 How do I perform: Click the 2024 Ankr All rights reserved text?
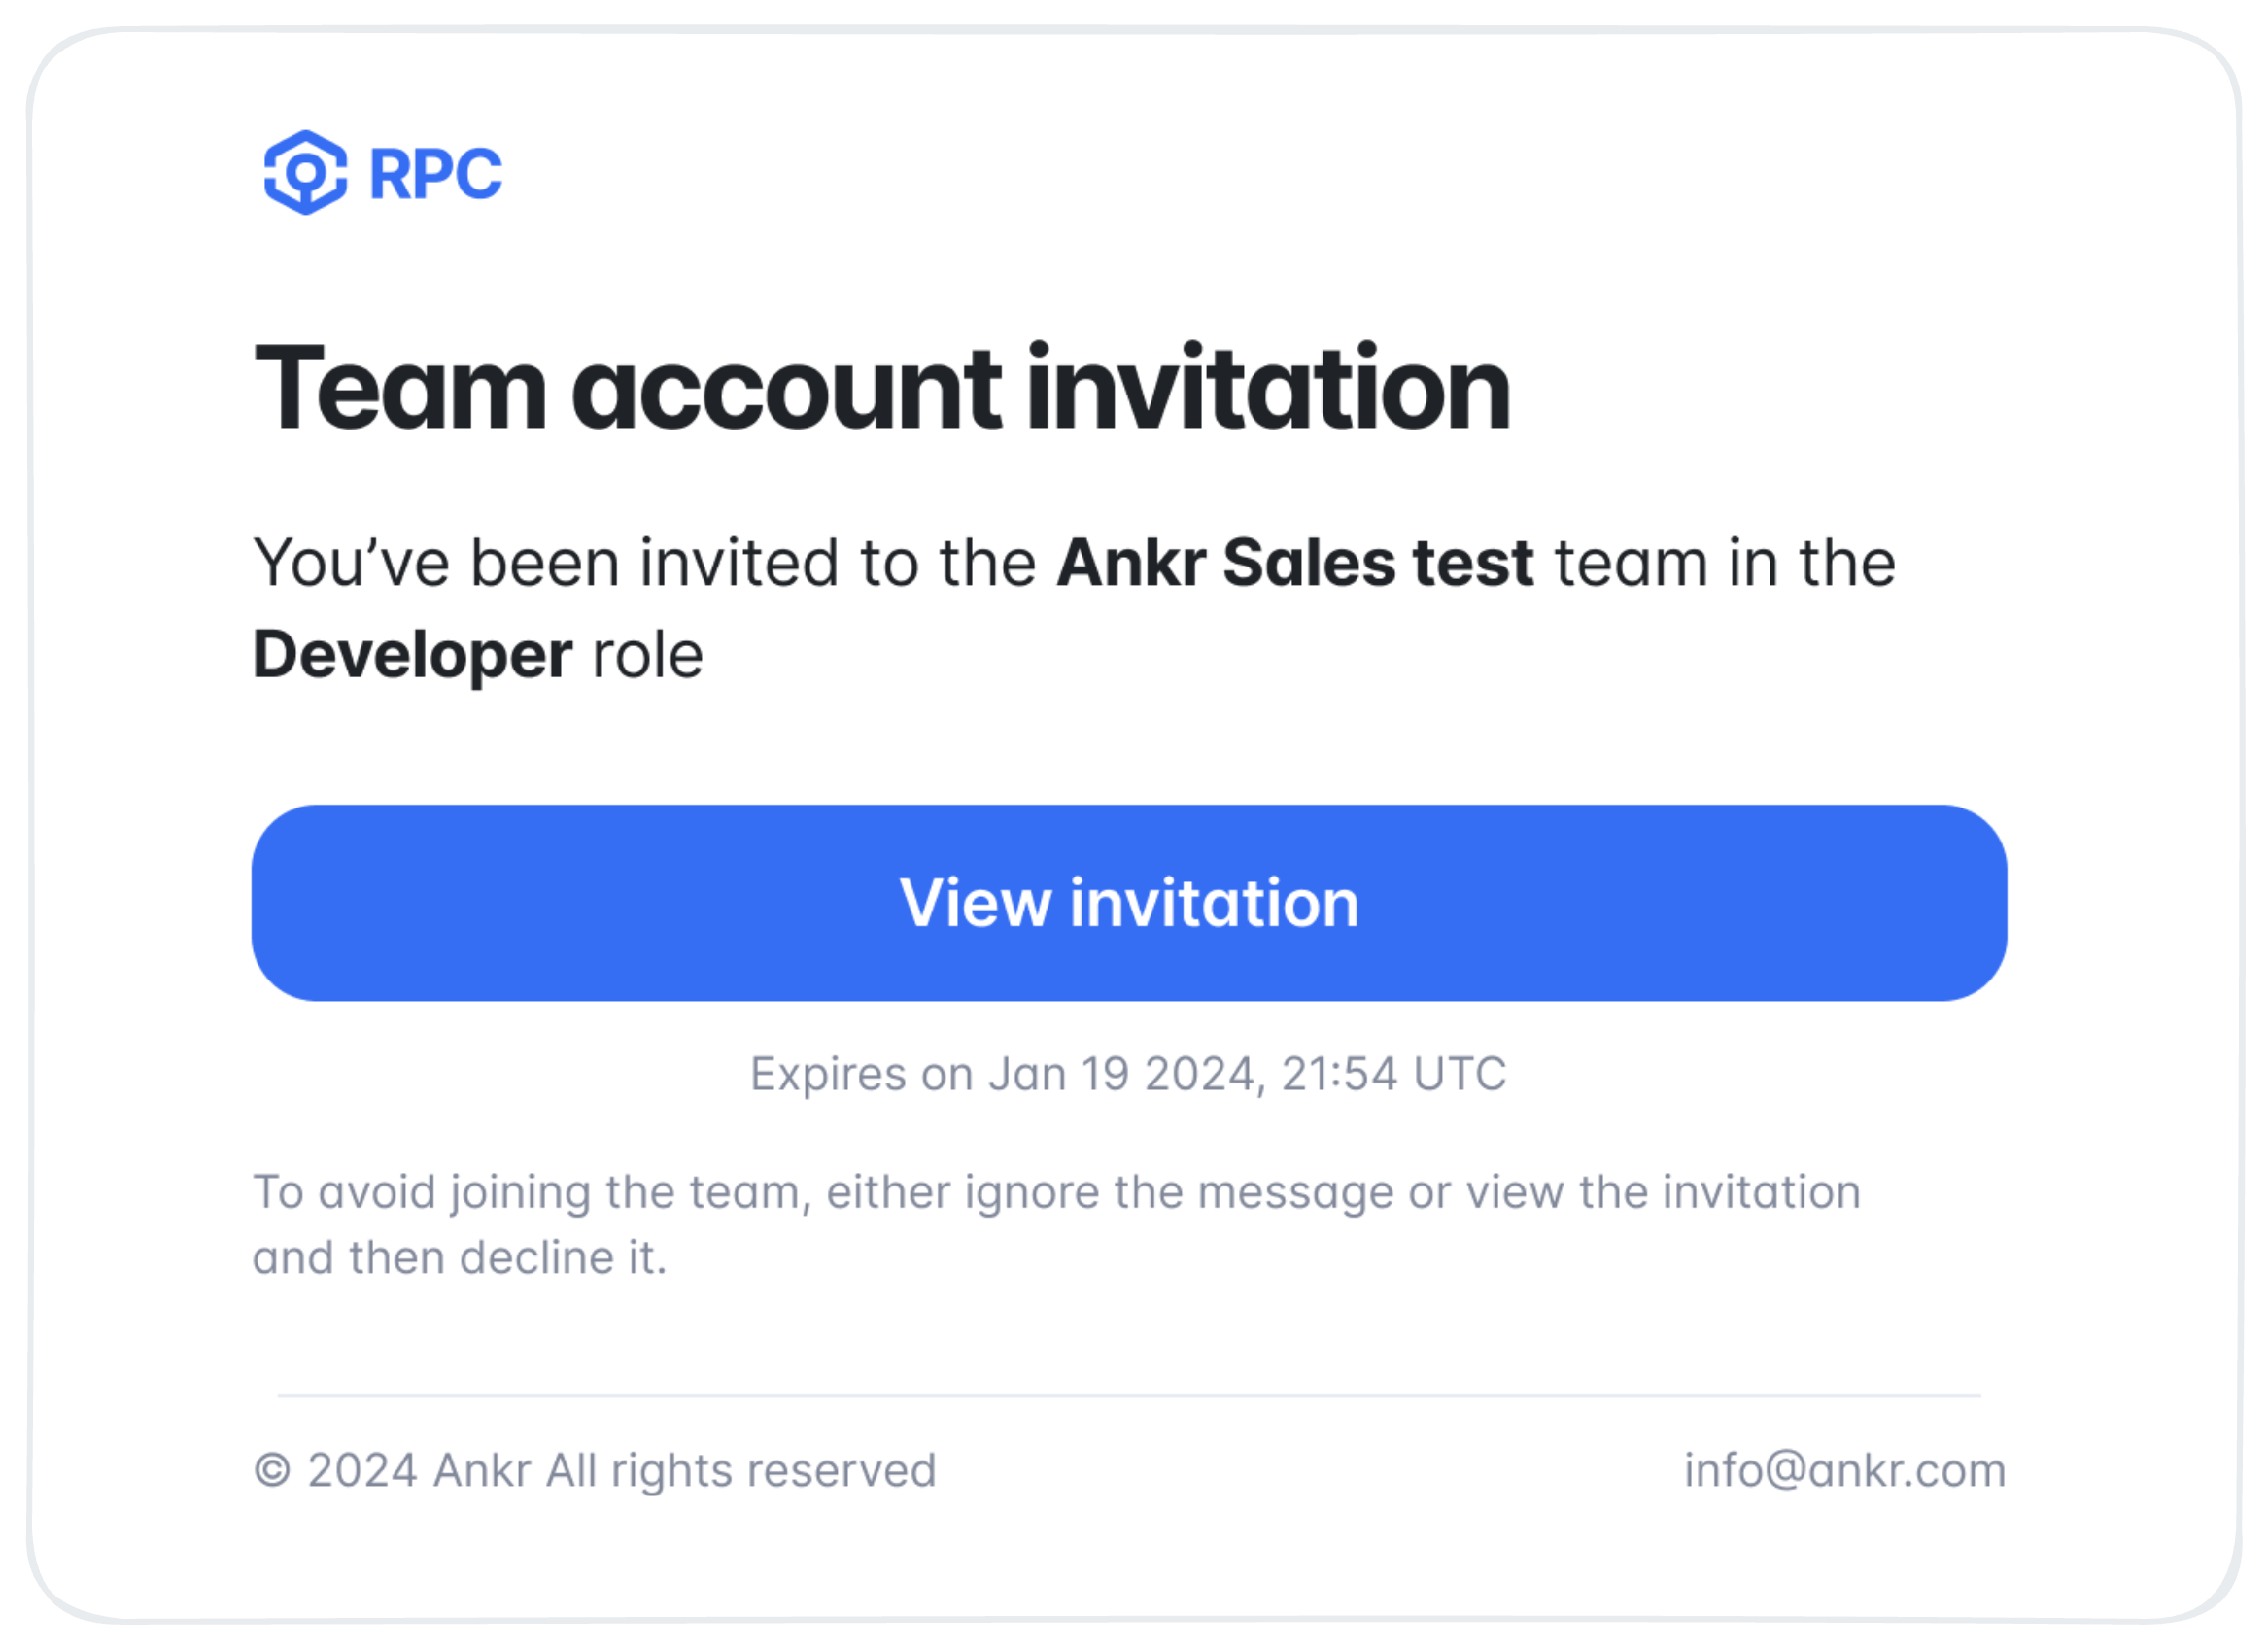coord(623,1471)
